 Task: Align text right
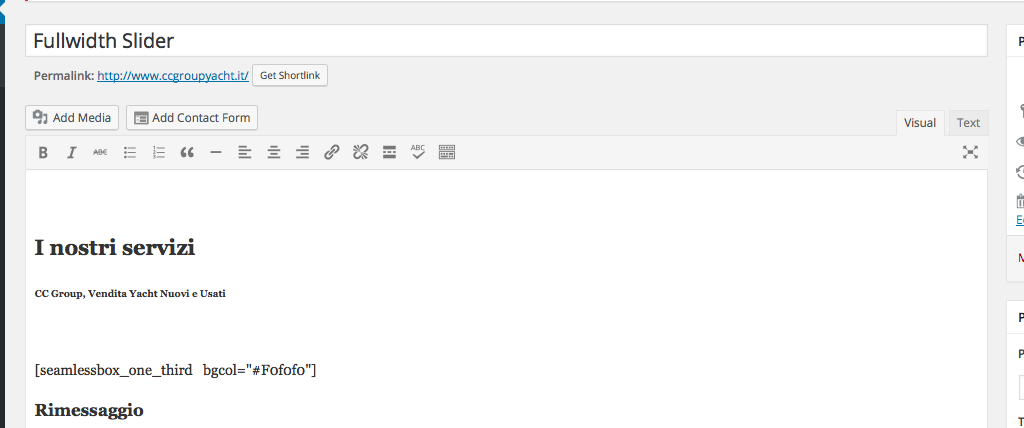302,153
